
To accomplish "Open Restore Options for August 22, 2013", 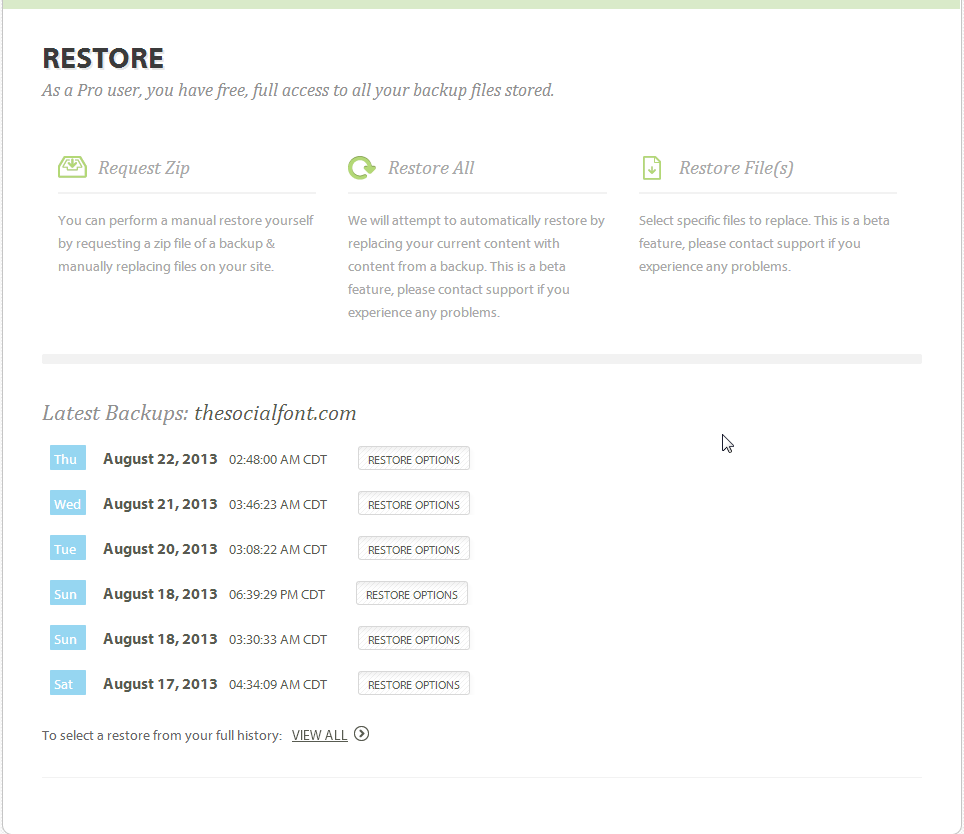I will (414, 458).
